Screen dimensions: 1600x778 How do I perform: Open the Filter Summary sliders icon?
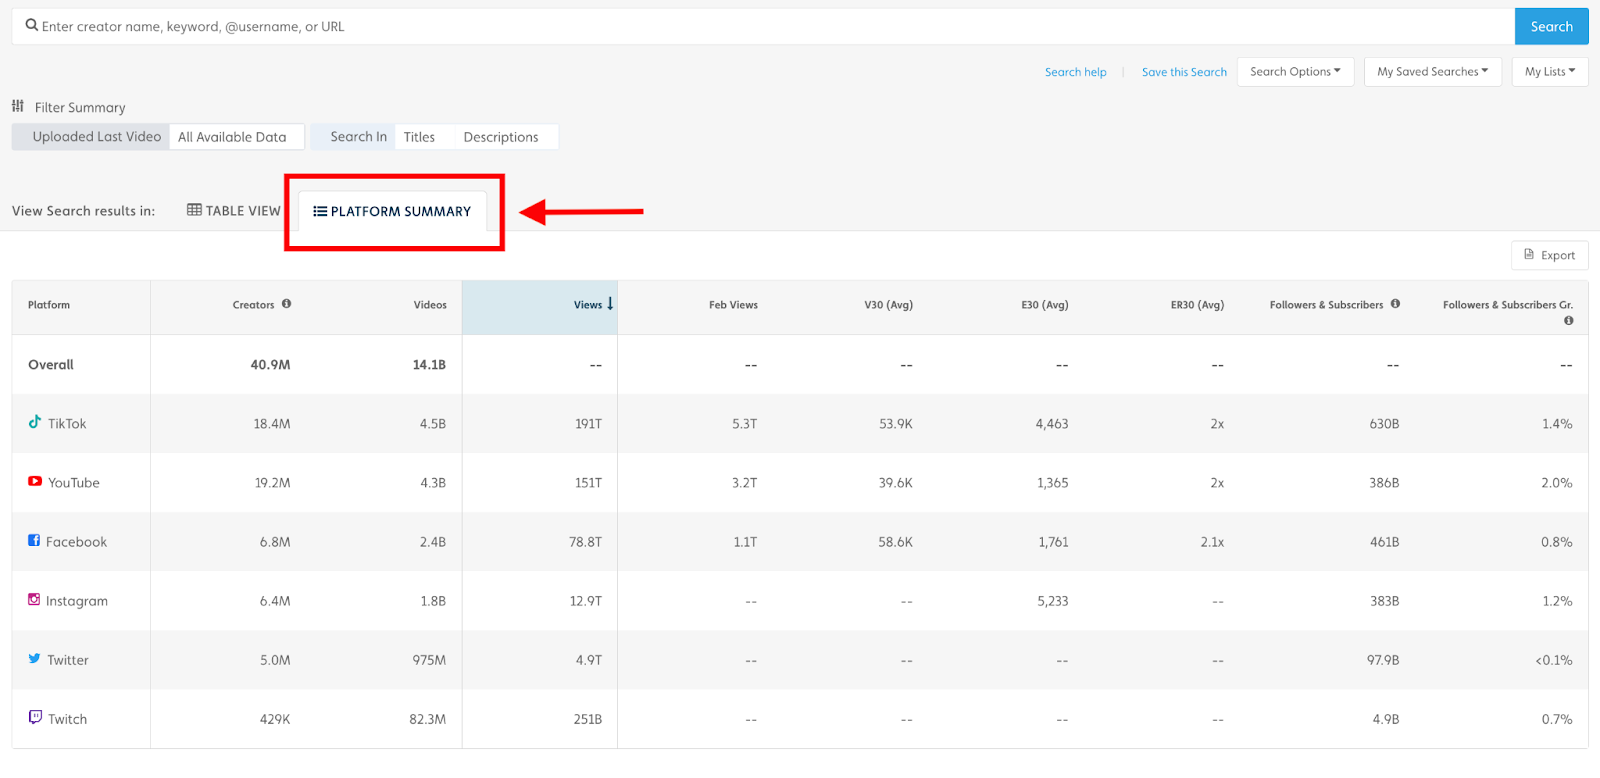18,106
